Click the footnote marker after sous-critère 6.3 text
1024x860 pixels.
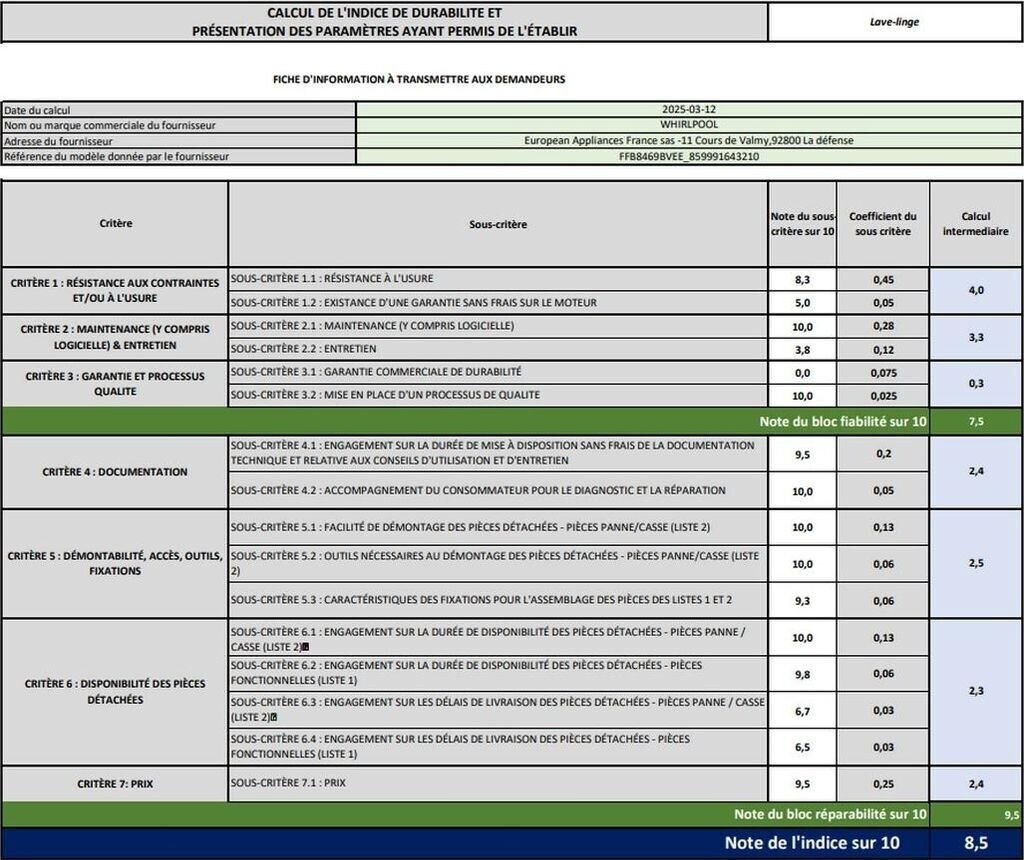(273, 717)
